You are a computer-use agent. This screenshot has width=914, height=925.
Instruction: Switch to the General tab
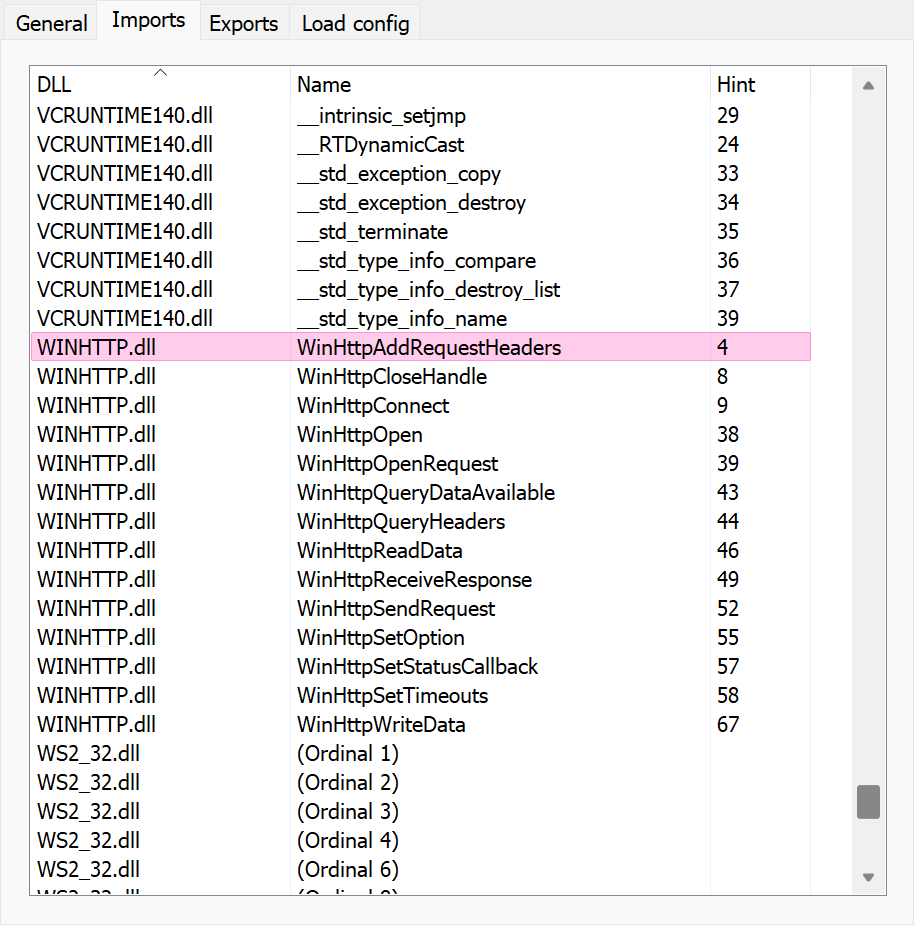pyautogui.click(x=52, y=23)
